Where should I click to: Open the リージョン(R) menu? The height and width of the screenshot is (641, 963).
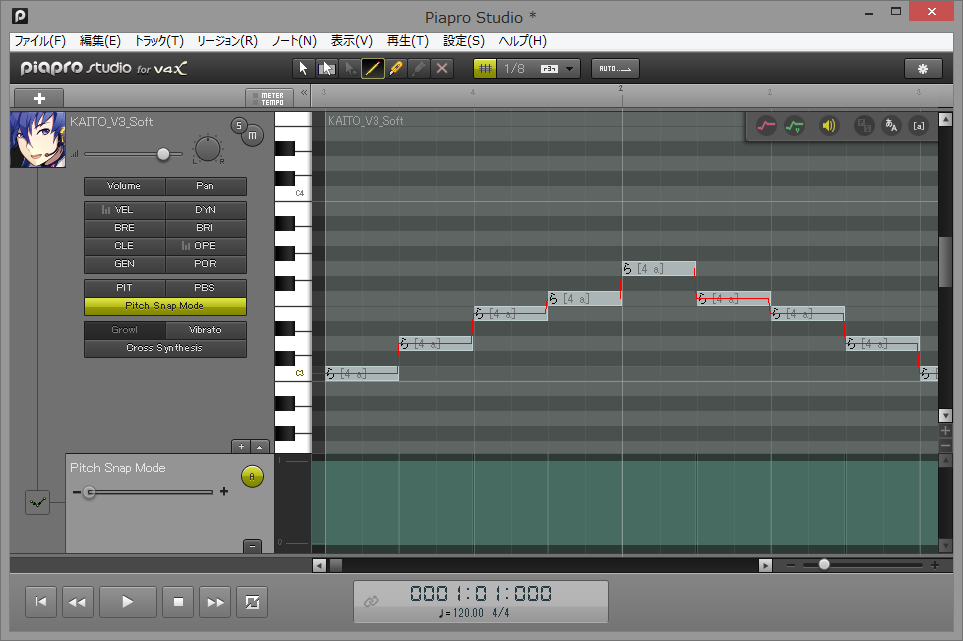click(x=227, y=41)
